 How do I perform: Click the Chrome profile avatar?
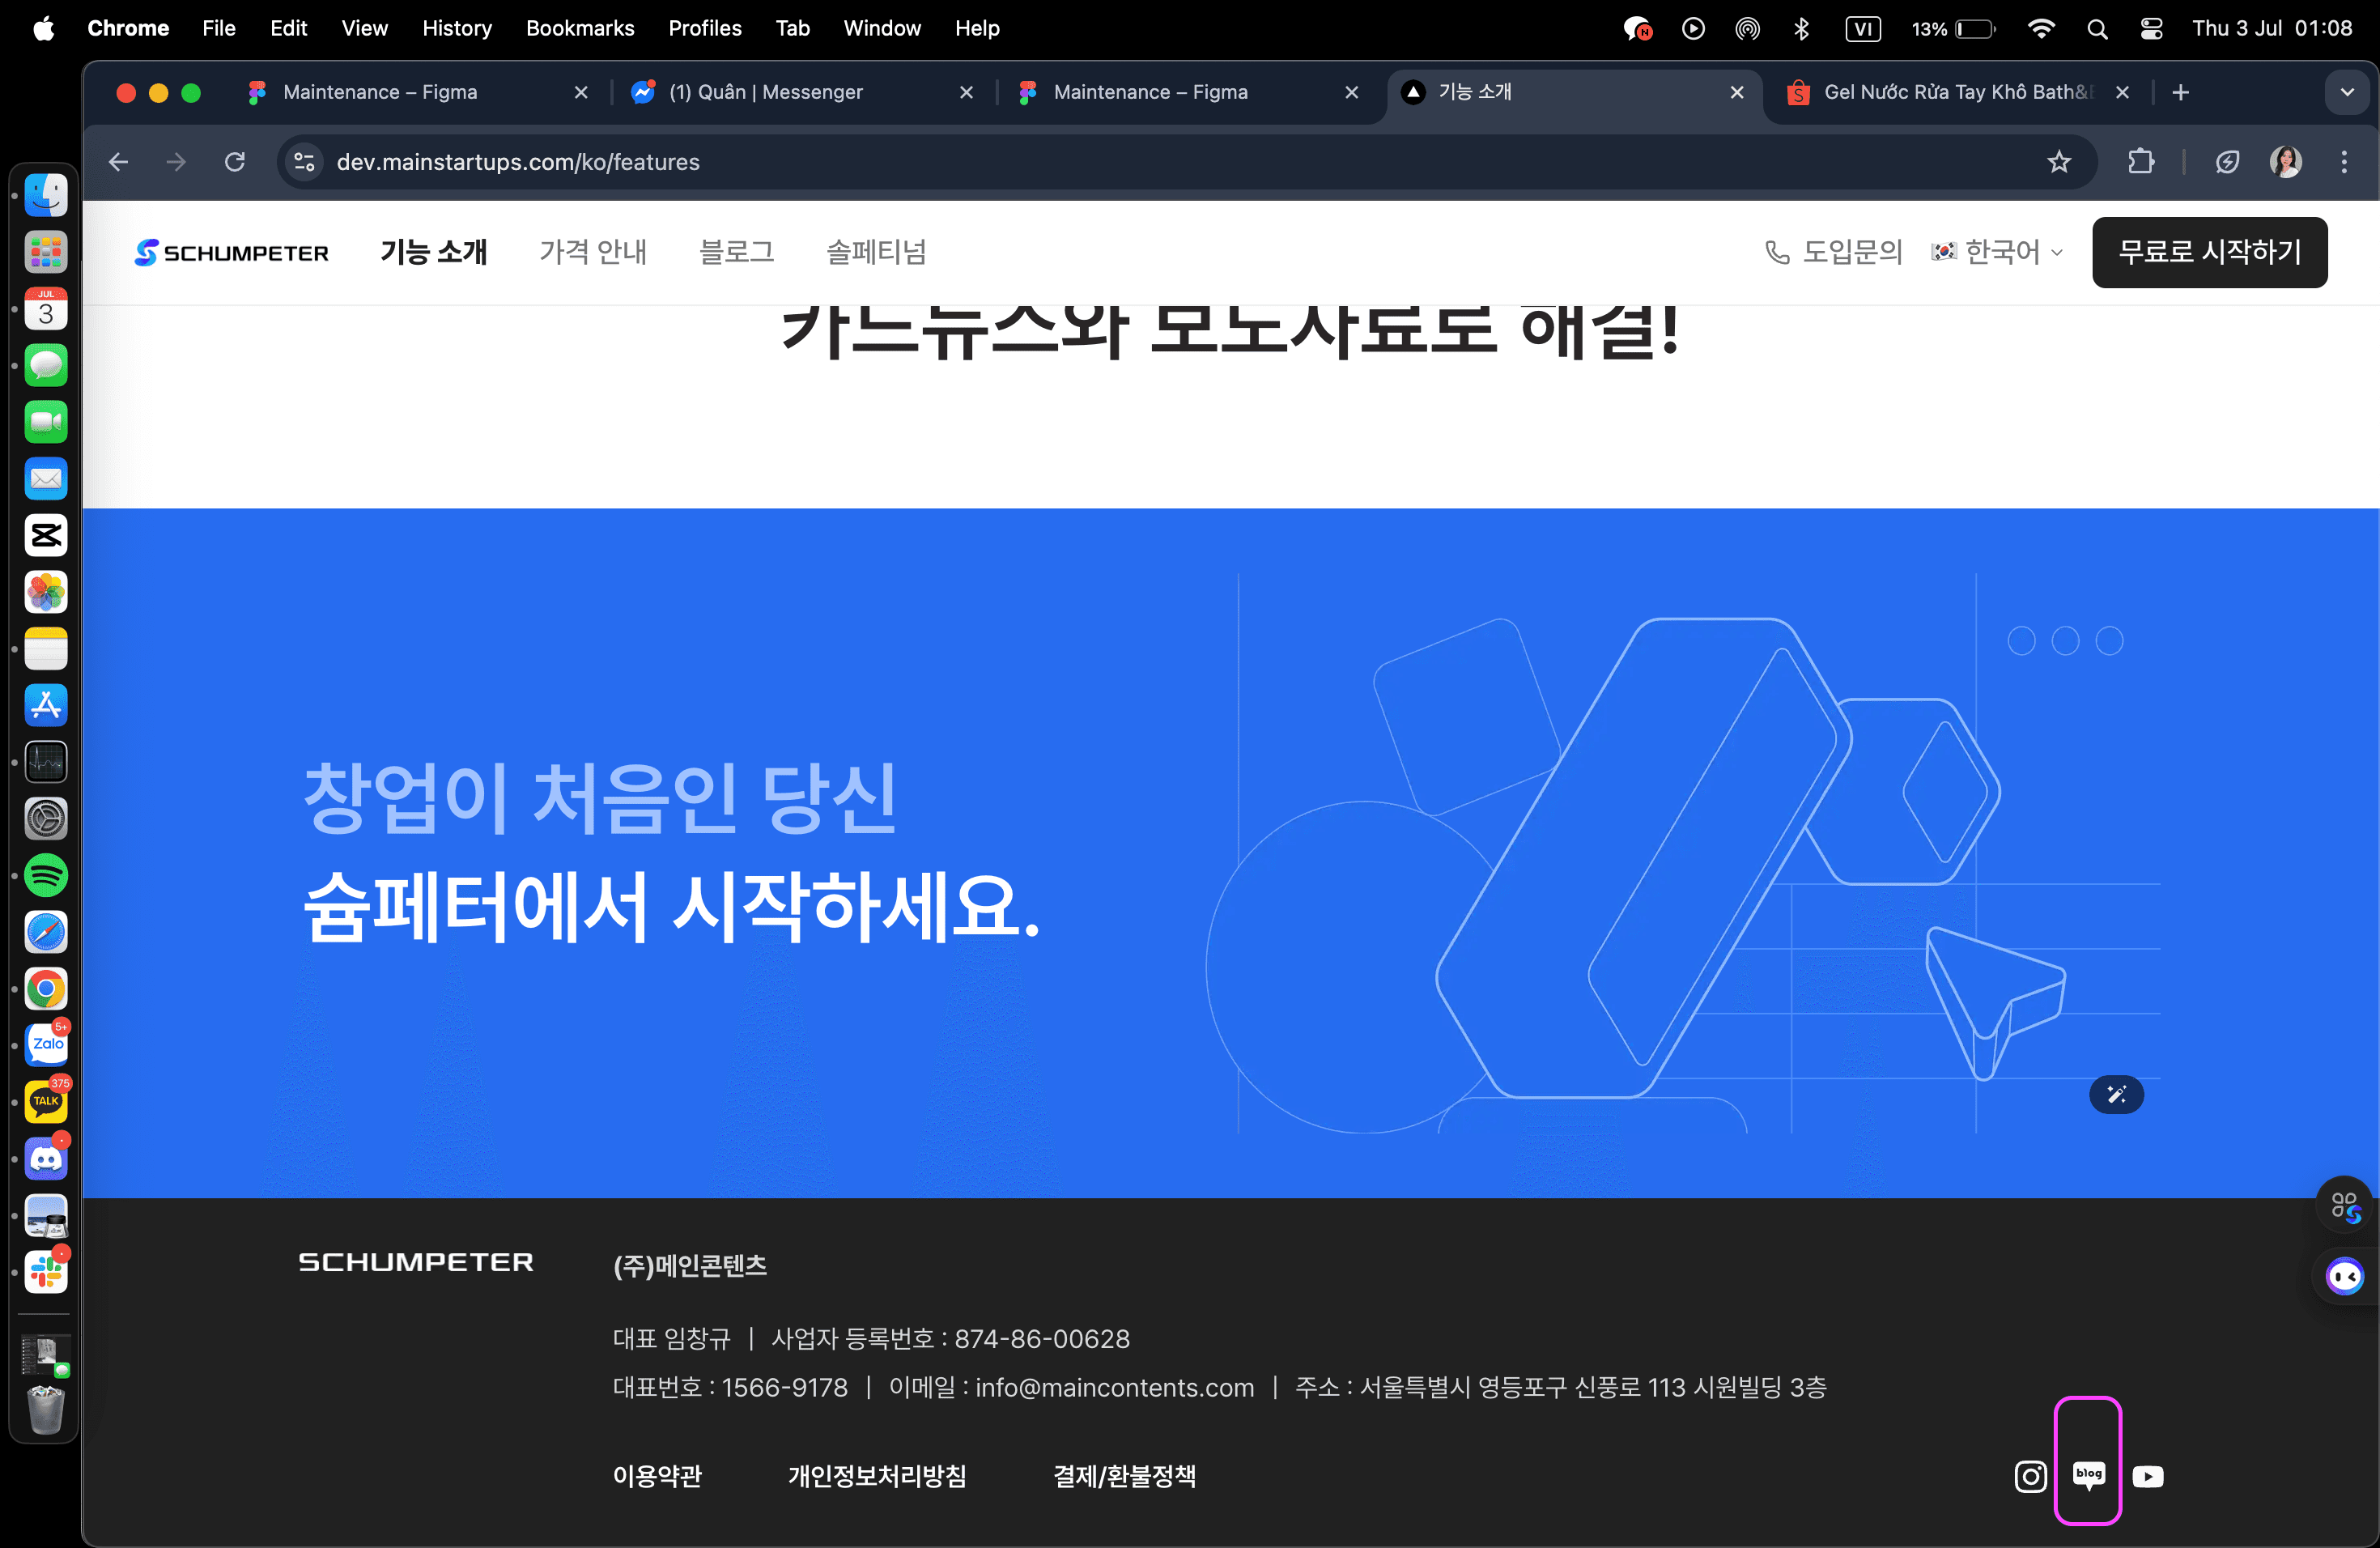click(2285, 162)
